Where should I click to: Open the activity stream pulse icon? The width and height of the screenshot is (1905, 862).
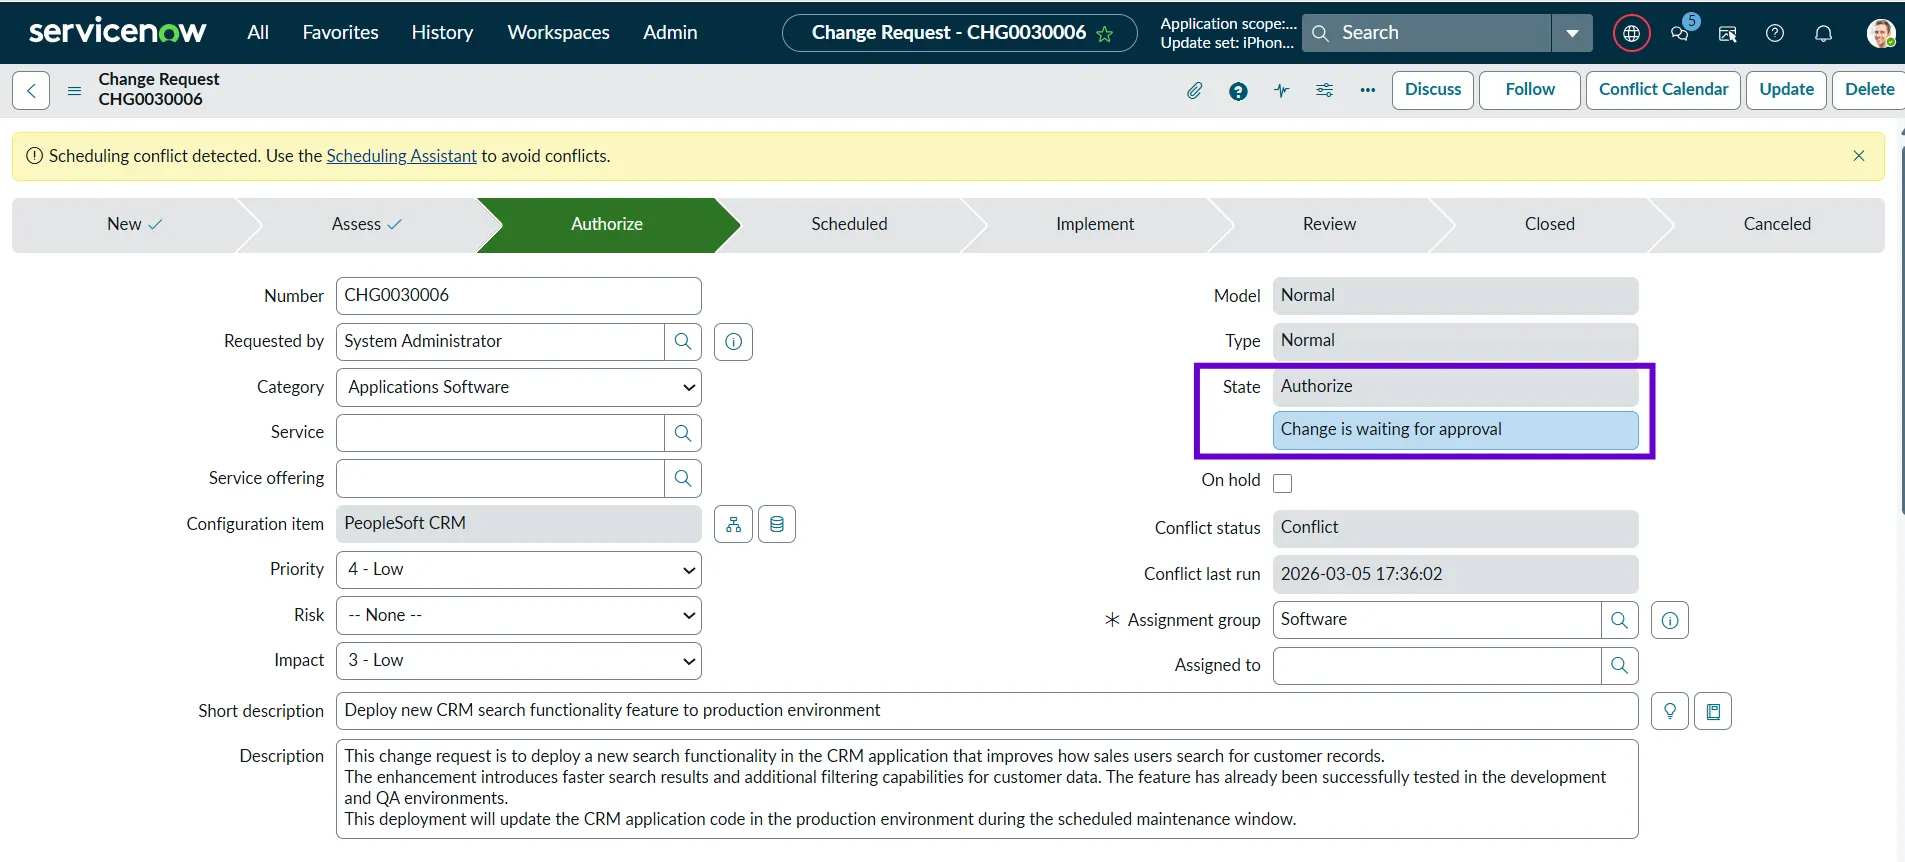[x=1281, y=91]
